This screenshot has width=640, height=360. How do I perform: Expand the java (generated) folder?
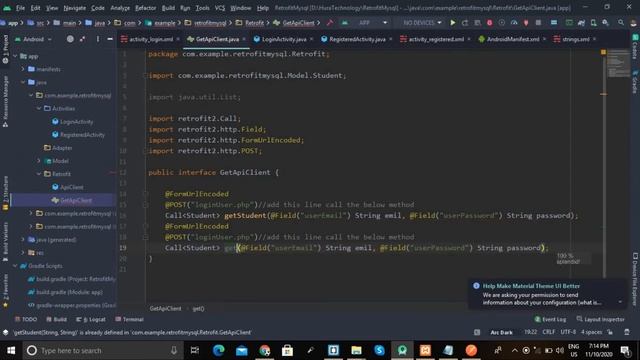pos(23,240)
